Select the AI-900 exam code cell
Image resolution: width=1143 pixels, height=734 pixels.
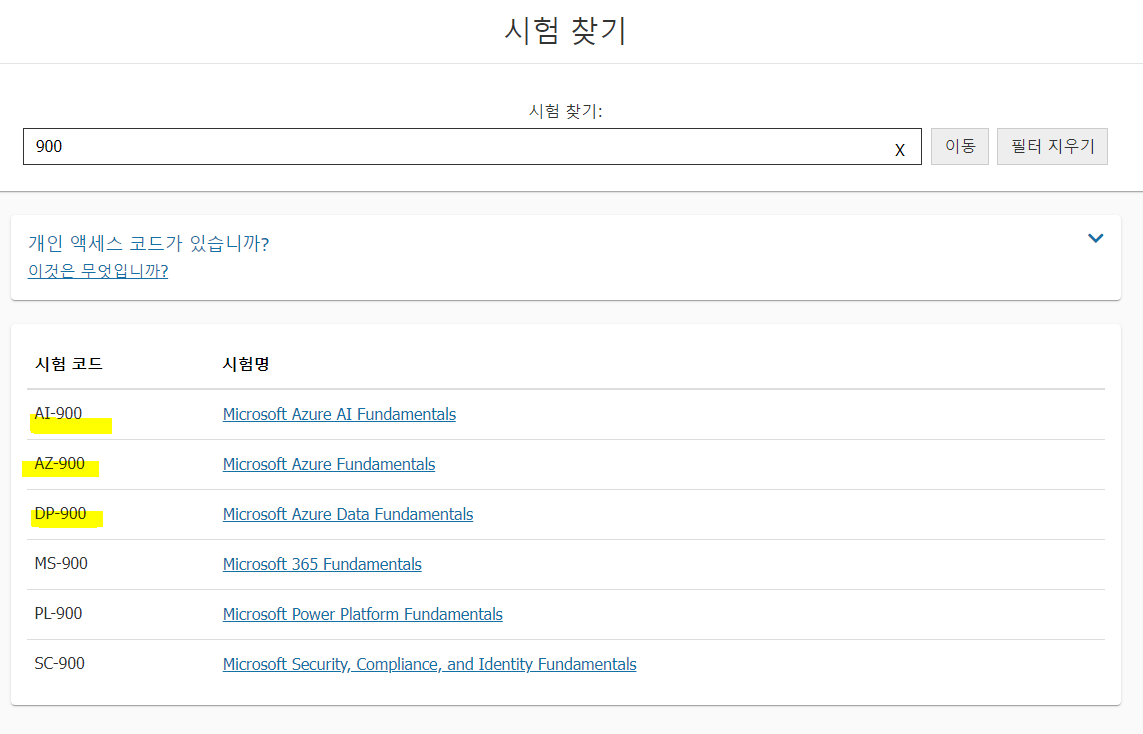tap(58, 413)
